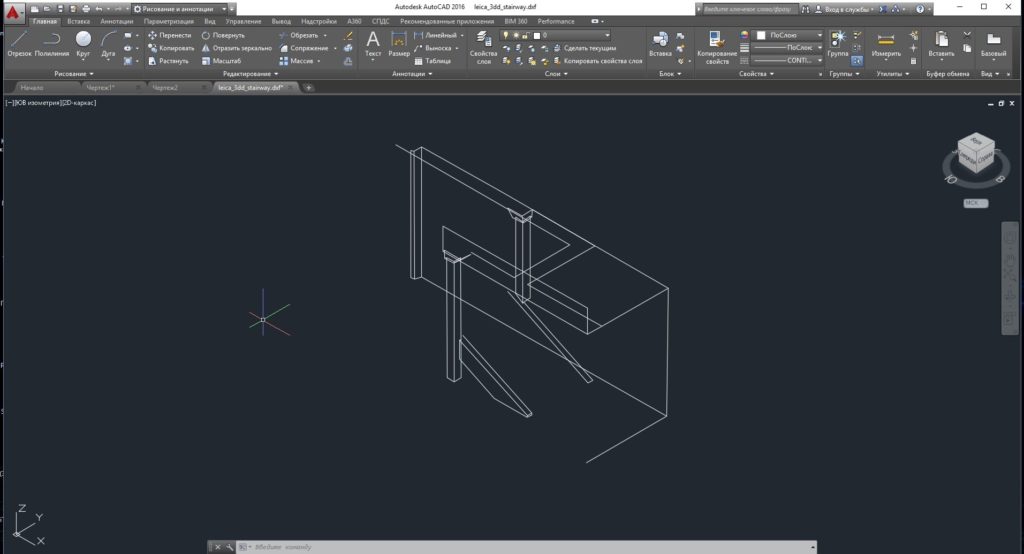Click the Перенести move tool

coord(170,35)
